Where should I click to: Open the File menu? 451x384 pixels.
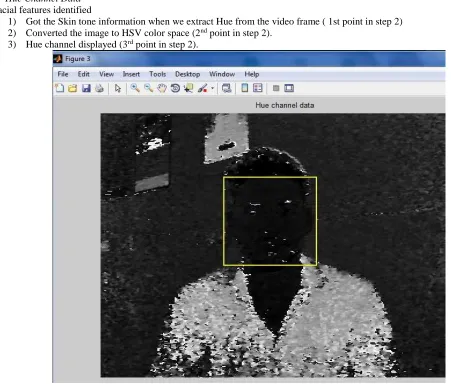63,74
